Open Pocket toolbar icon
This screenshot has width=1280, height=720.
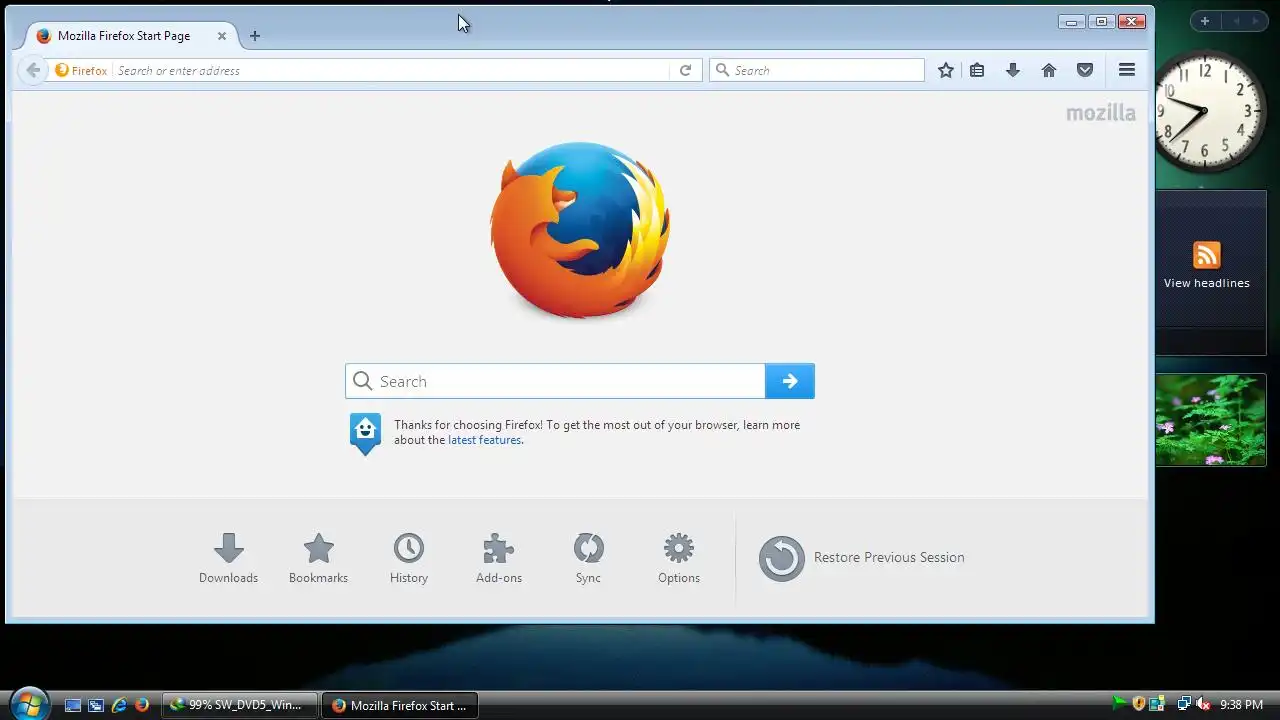coord(1085,70)
